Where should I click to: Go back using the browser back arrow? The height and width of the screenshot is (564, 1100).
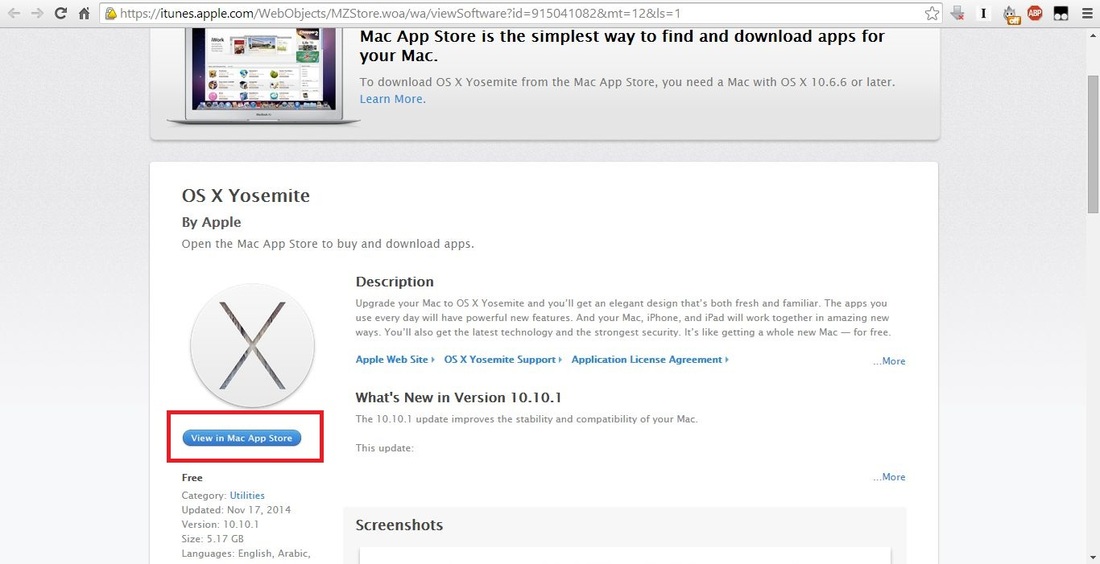(x=13, y=13)
